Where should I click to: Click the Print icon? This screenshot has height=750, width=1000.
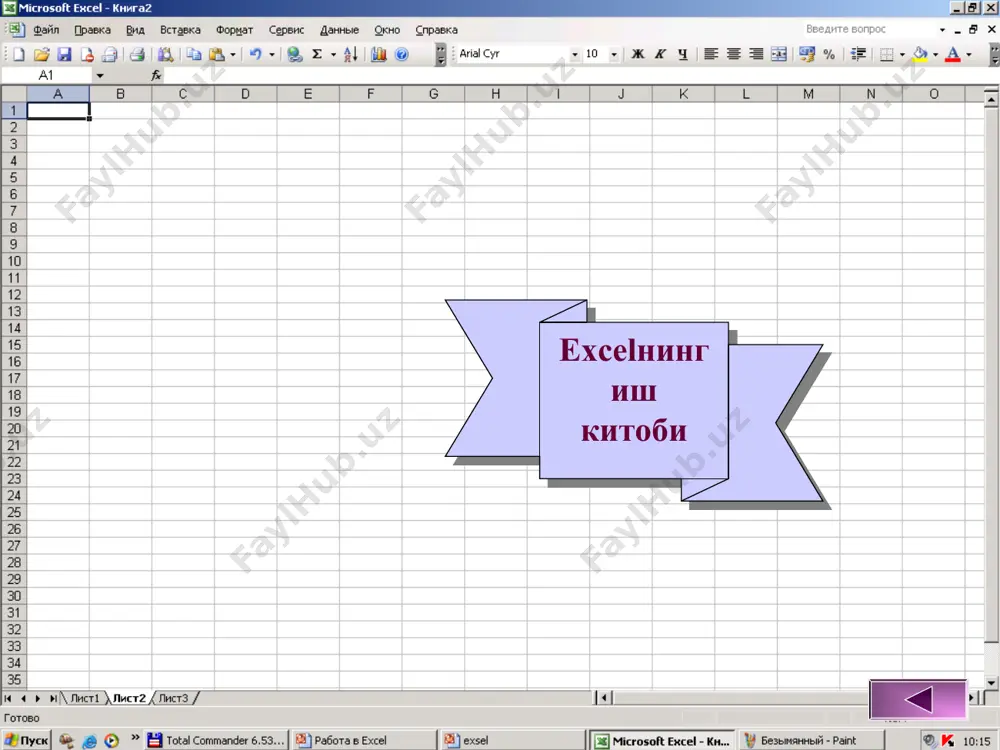137,54
